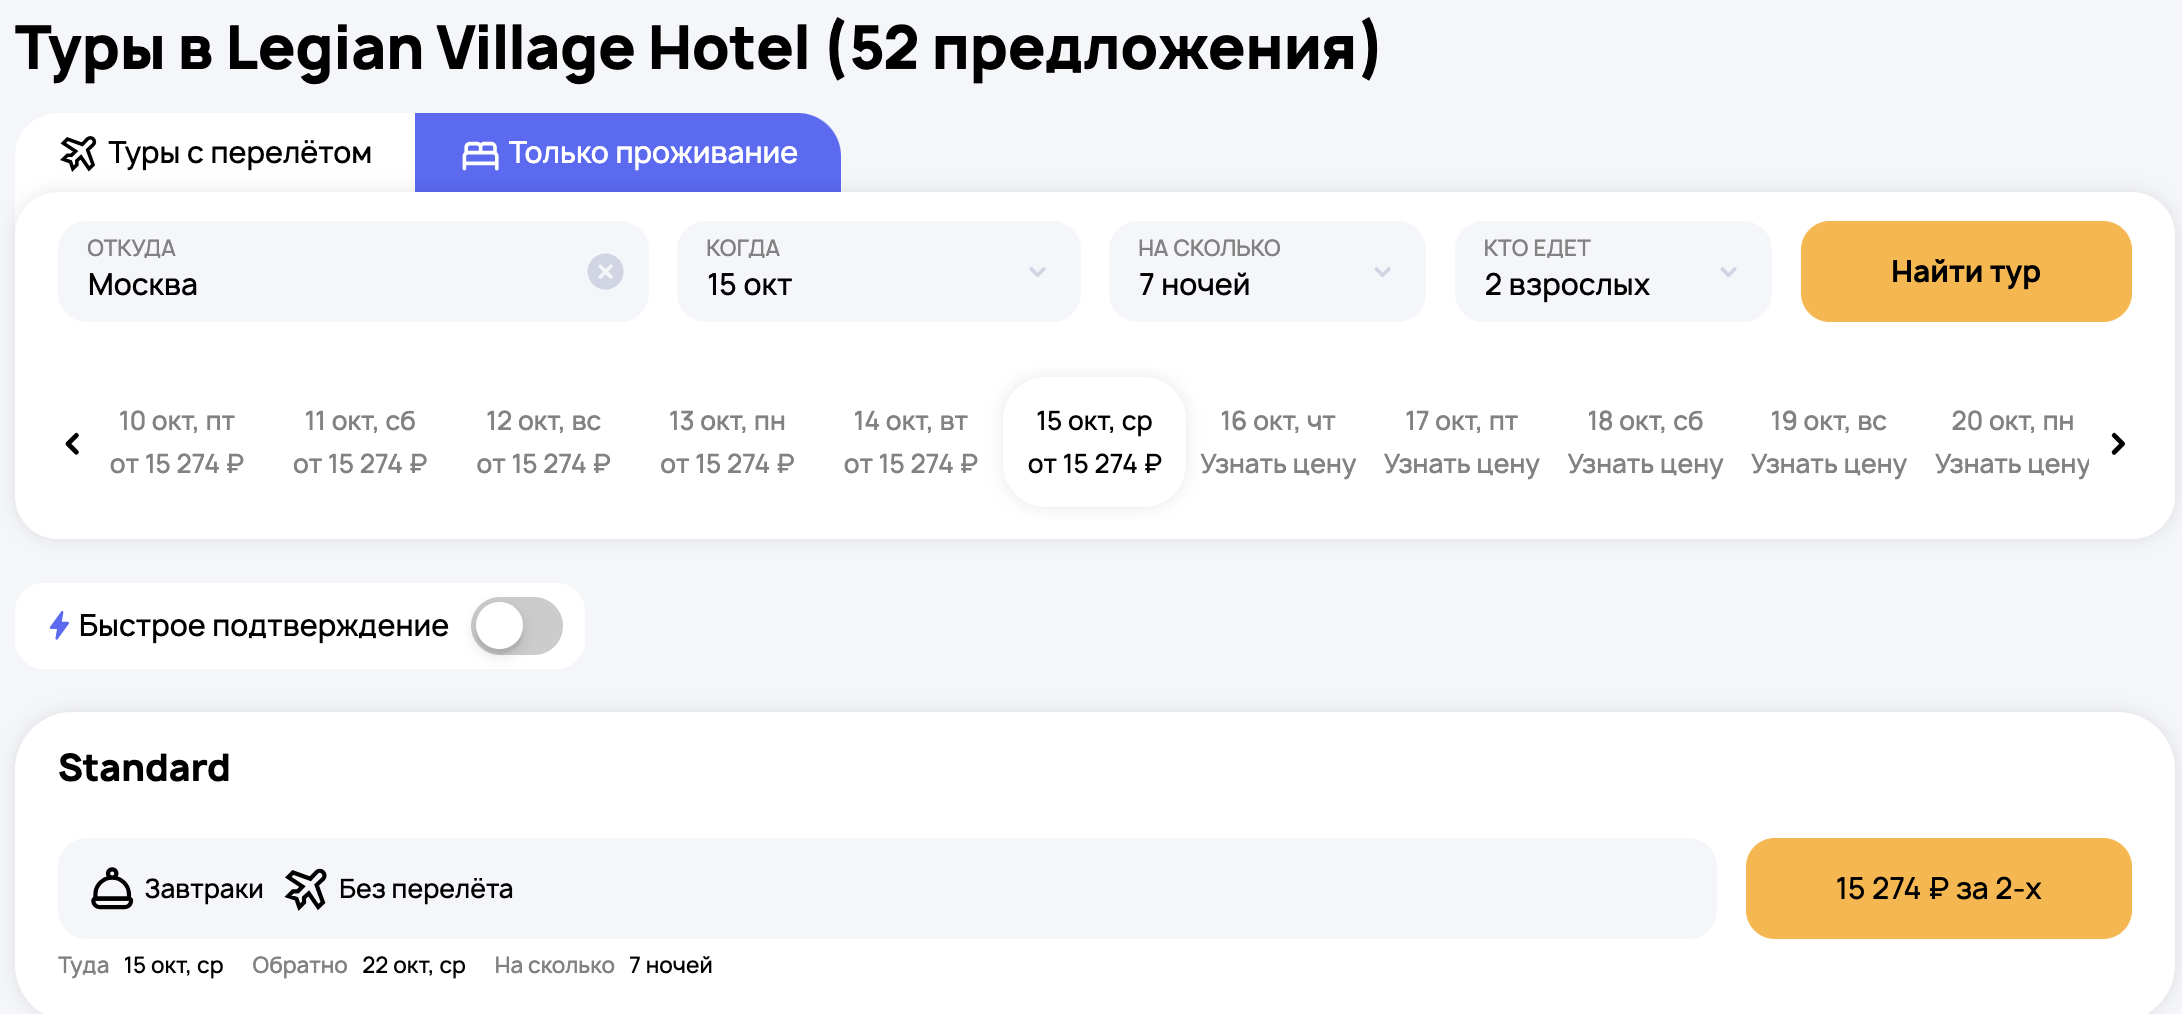This screenshot has height=1014, width=2182.
Task: Check price for 17 окт, пт
Action: [x=1461, y=442]
